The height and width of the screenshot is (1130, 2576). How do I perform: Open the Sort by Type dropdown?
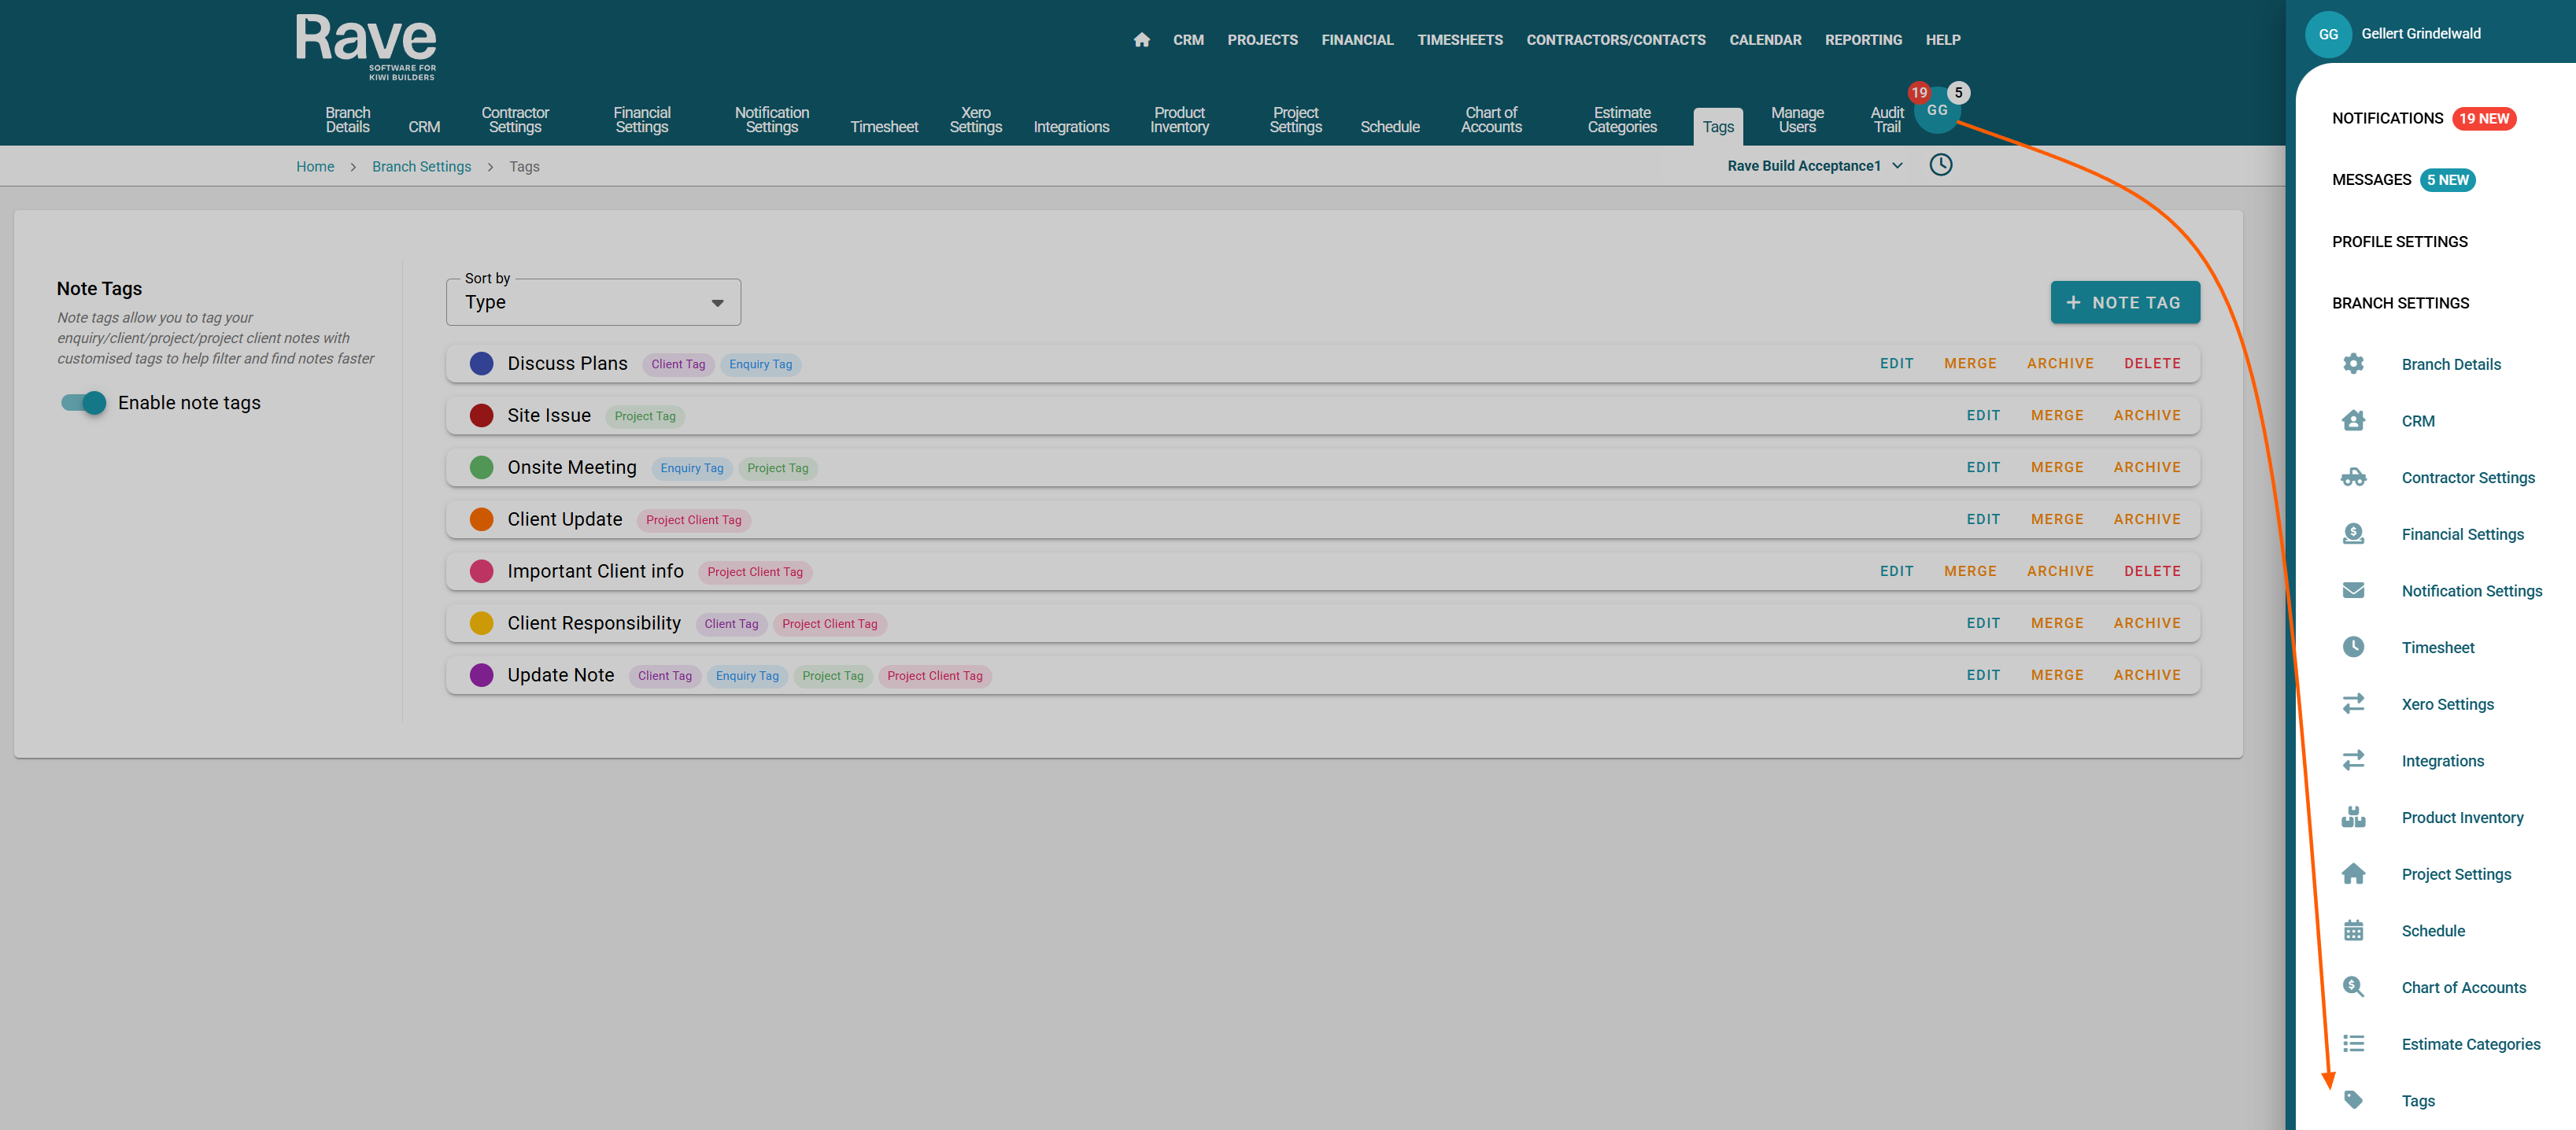coord(593,302)
